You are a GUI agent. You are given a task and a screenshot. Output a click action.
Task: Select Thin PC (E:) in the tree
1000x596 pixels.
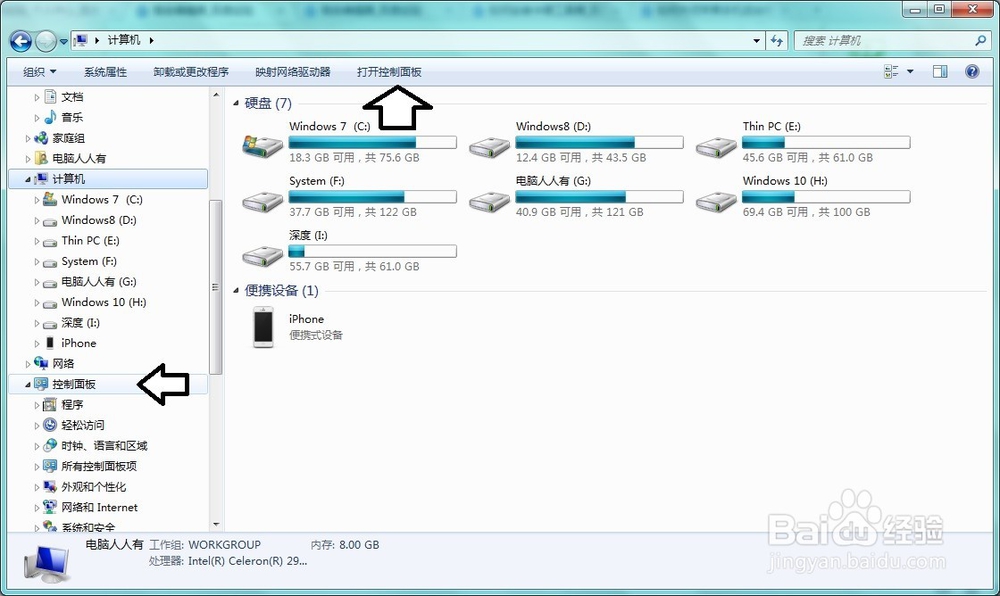click(91, 240)
